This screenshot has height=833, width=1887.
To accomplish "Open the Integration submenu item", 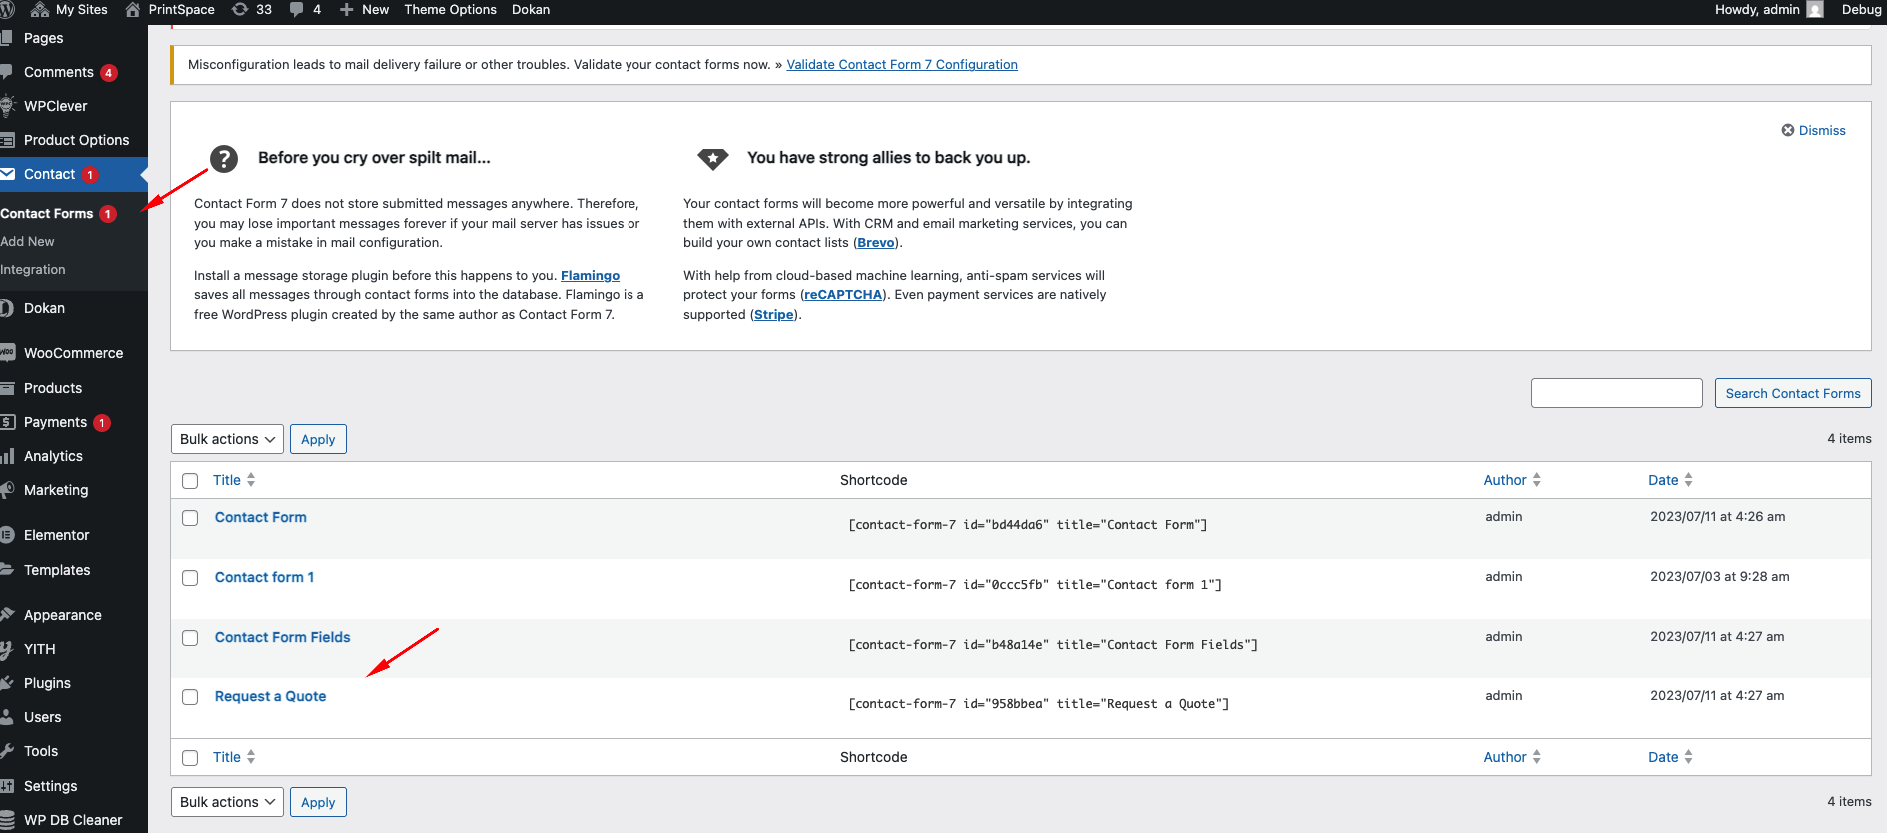I will pyautogui.click(x=33, y=270).
